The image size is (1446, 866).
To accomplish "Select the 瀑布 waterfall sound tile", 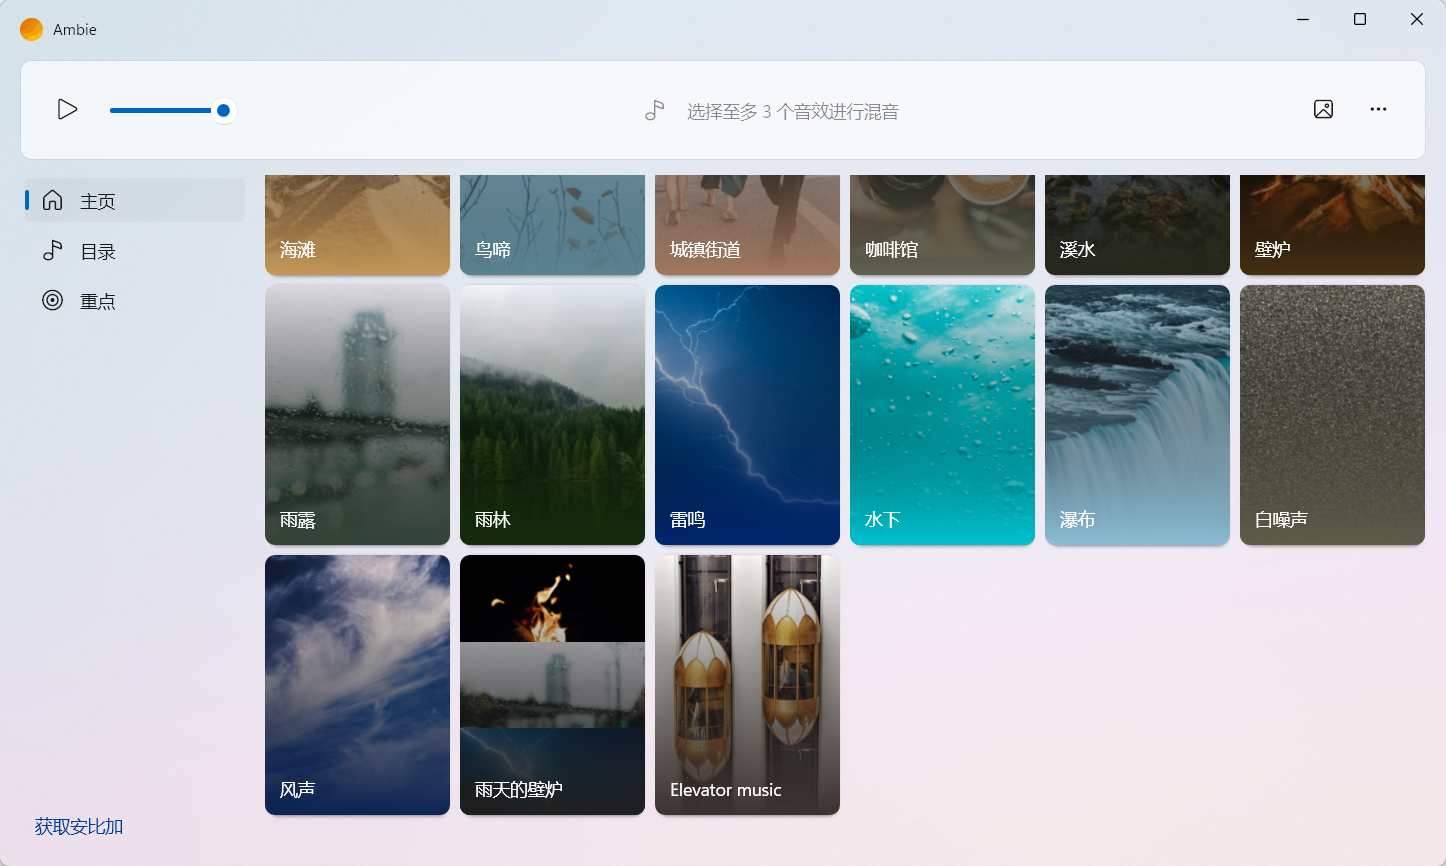I will pyautogui.click(x=1137, y=415).
